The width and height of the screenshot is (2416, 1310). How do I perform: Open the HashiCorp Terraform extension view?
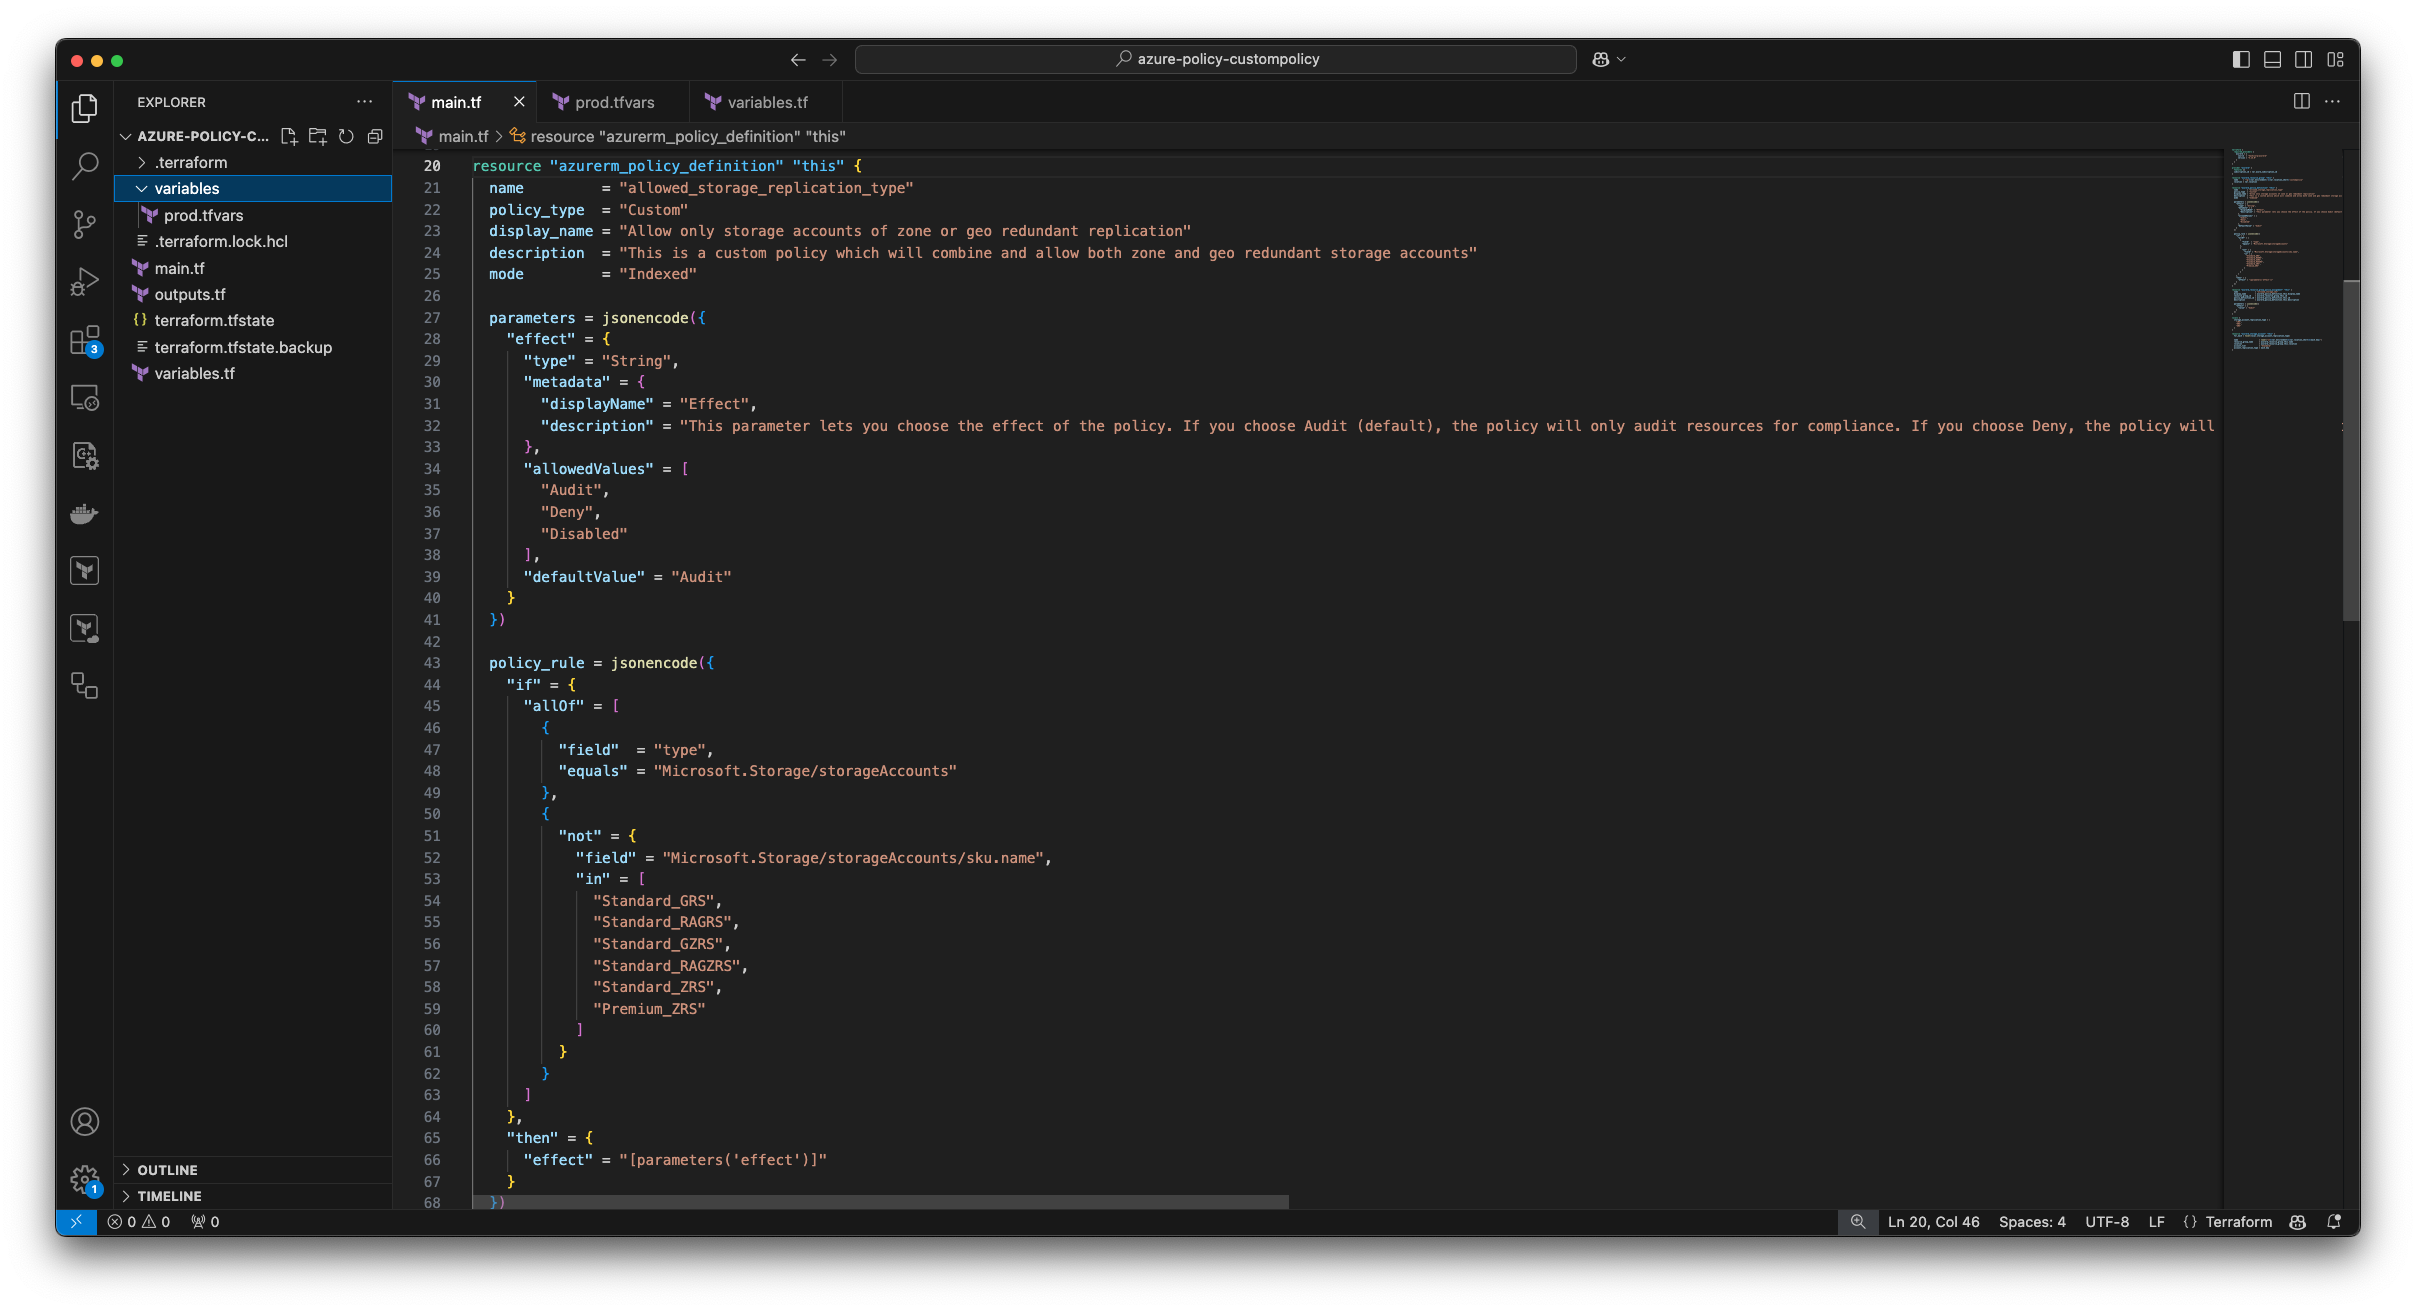coord(84,570)
